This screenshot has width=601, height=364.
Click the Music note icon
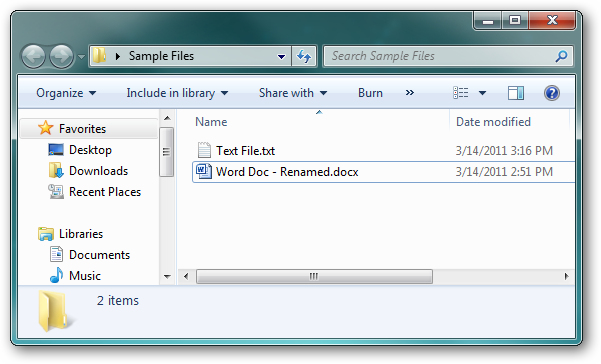(56, 275)
